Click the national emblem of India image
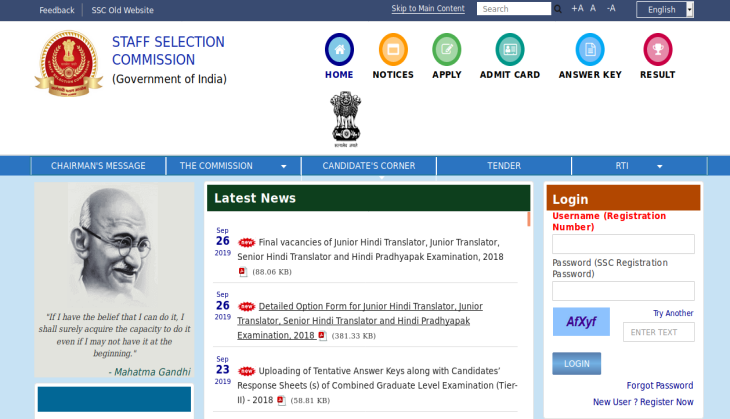Viewport: 730px width, 419px height. [345, 119]
